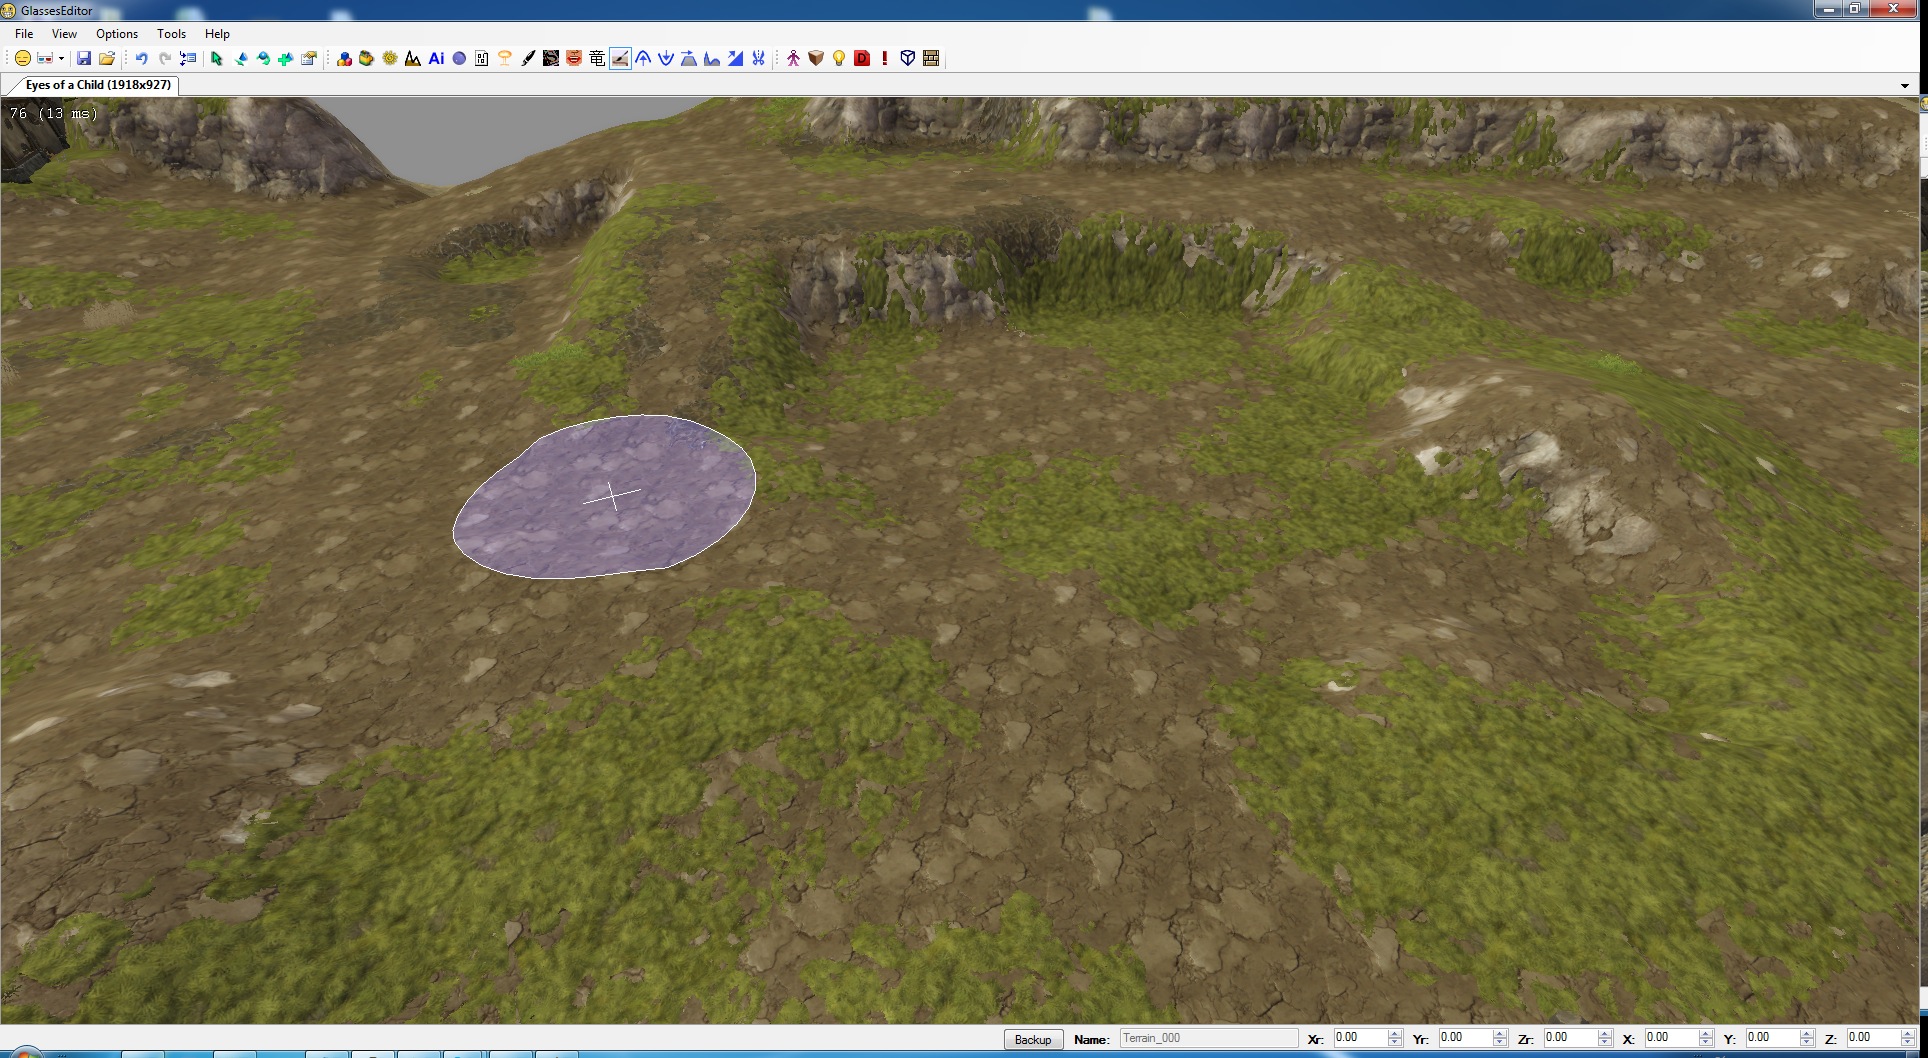This screenshot has height=1058, width=1928.
Task: Select the green arrow pointer tool
Action: pyautogui.click(x=217, y=59)
